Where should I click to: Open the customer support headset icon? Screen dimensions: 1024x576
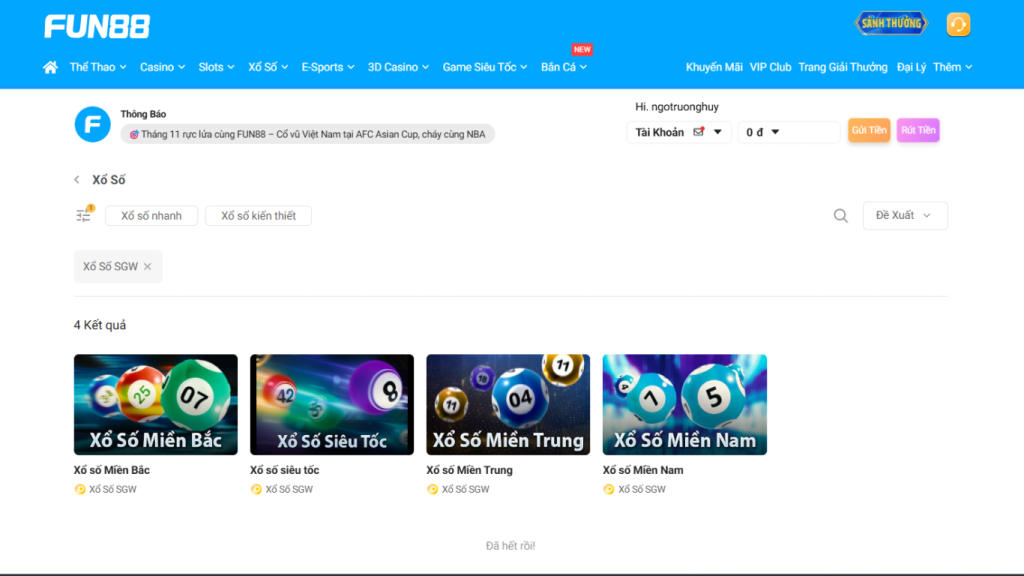pos(958,24)
